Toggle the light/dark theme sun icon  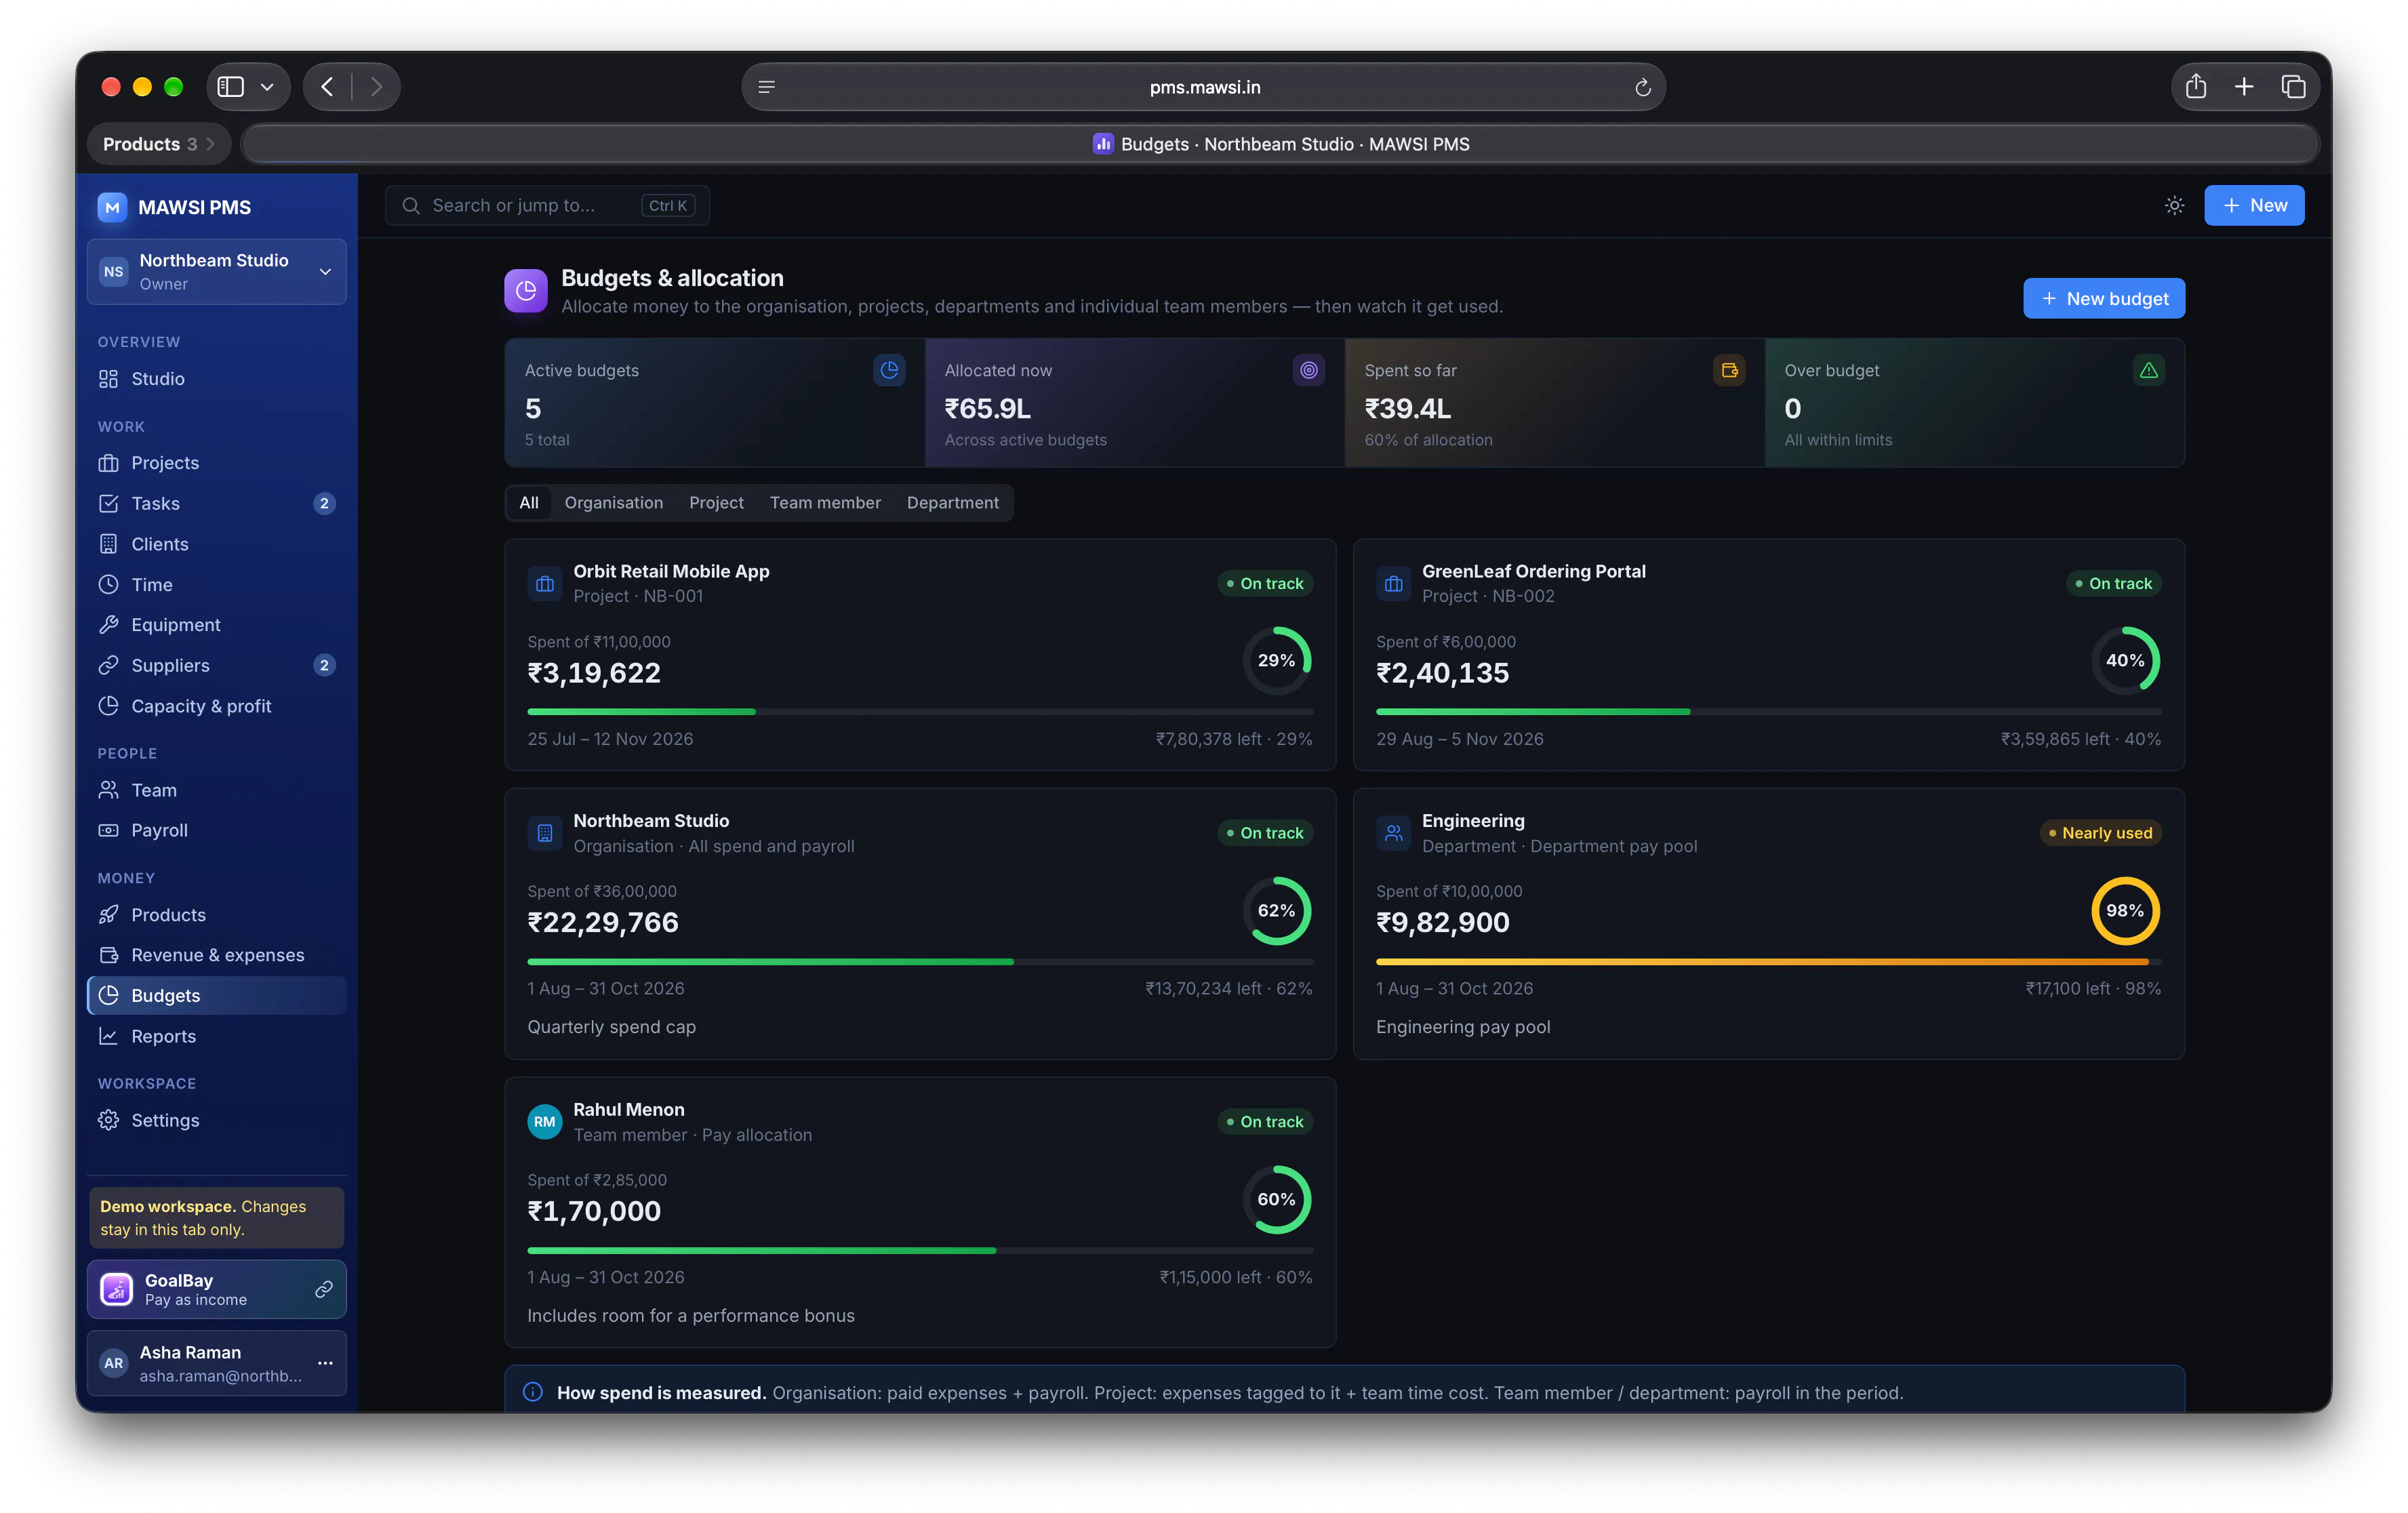(x=2174, y=205)
